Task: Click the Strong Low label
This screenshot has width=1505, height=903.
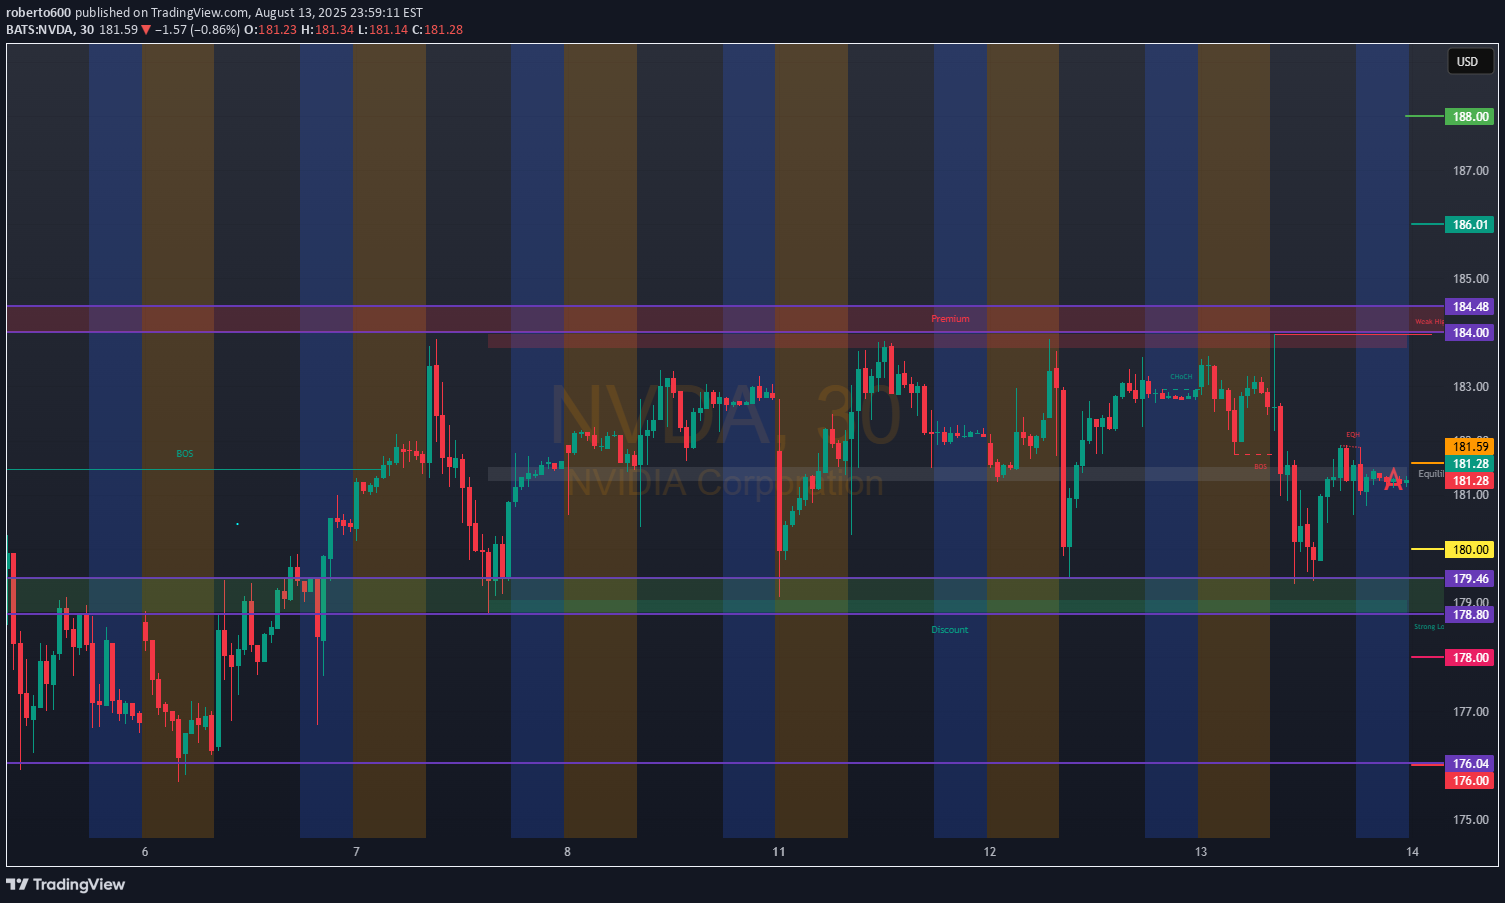Action: click(x=1429, y=627)
